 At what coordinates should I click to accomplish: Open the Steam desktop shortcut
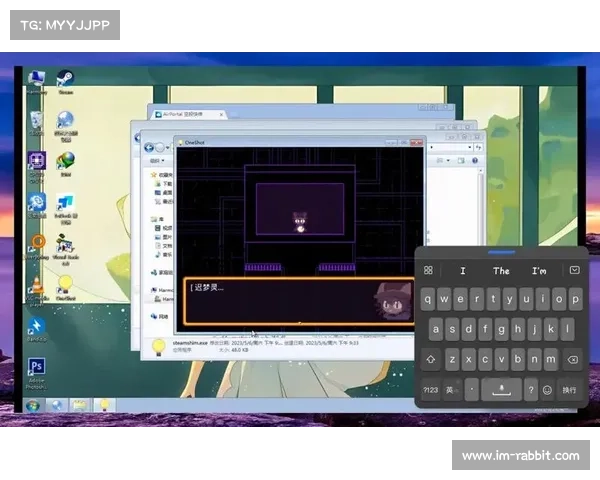point(65,80)
